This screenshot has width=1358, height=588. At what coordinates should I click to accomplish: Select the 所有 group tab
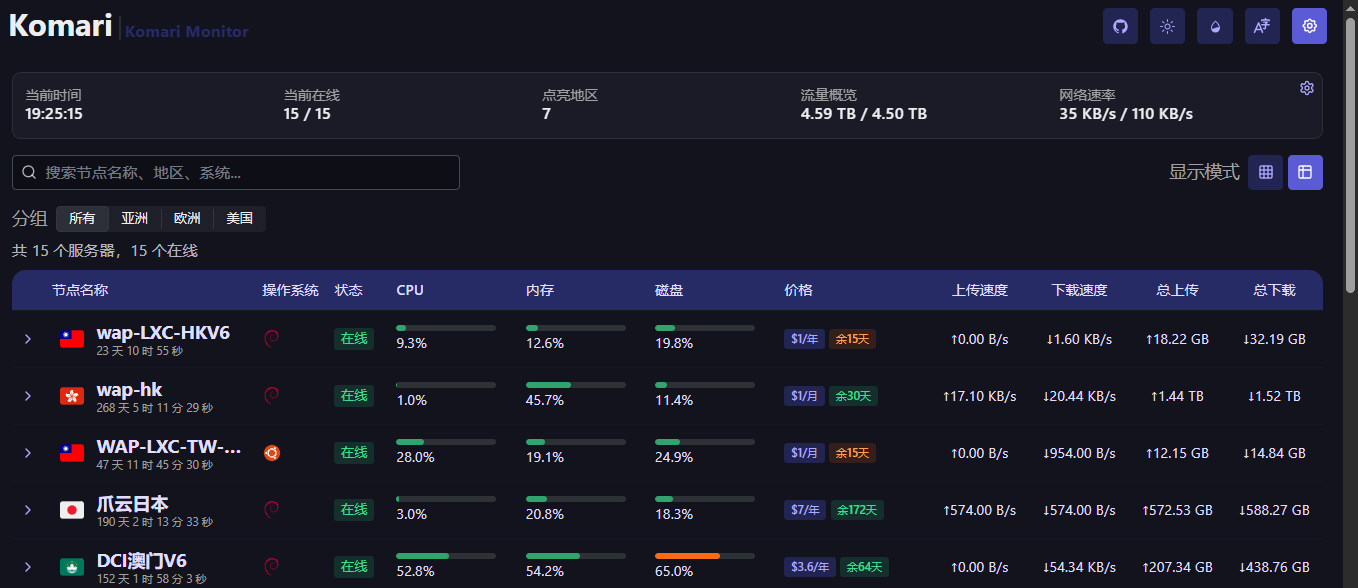[82, 218]
